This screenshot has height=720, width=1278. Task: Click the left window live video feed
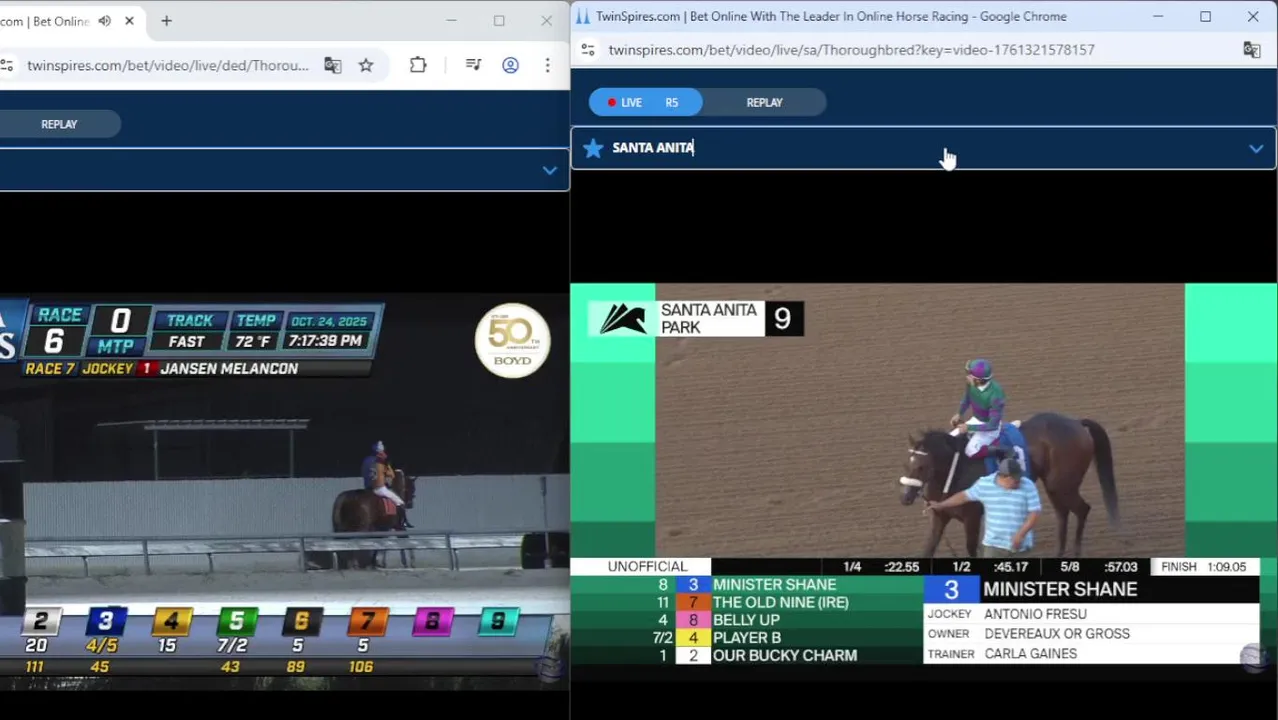click(285, 491)
